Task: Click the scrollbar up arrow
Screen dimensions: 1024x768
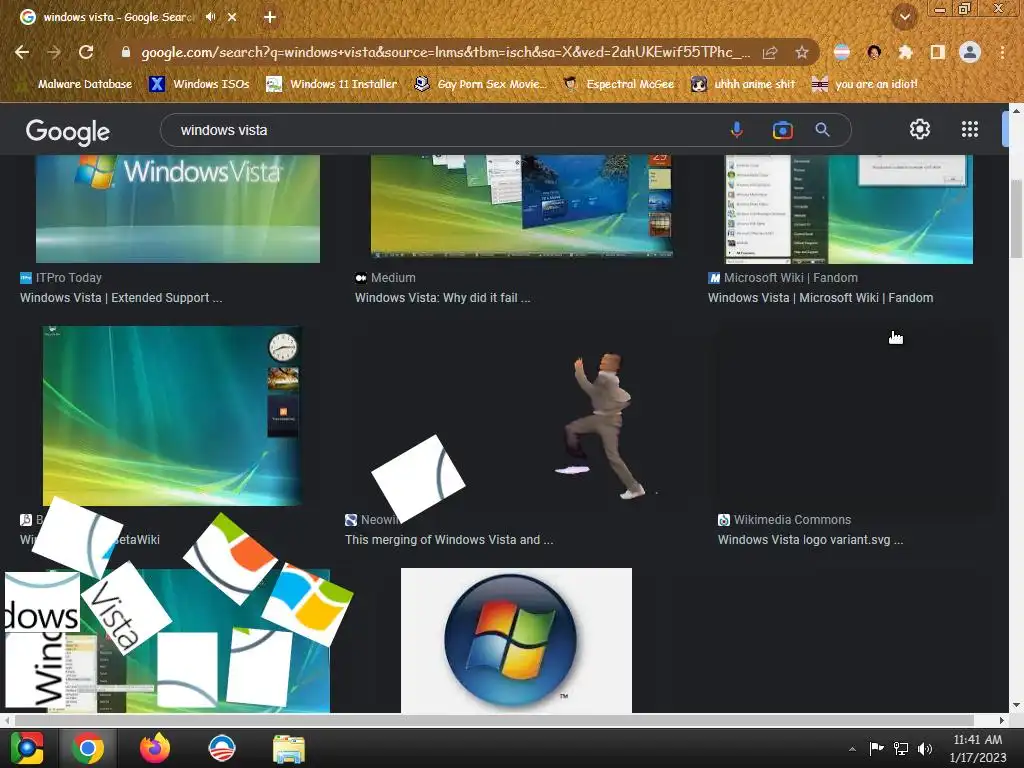Action: click(1016, 111)
